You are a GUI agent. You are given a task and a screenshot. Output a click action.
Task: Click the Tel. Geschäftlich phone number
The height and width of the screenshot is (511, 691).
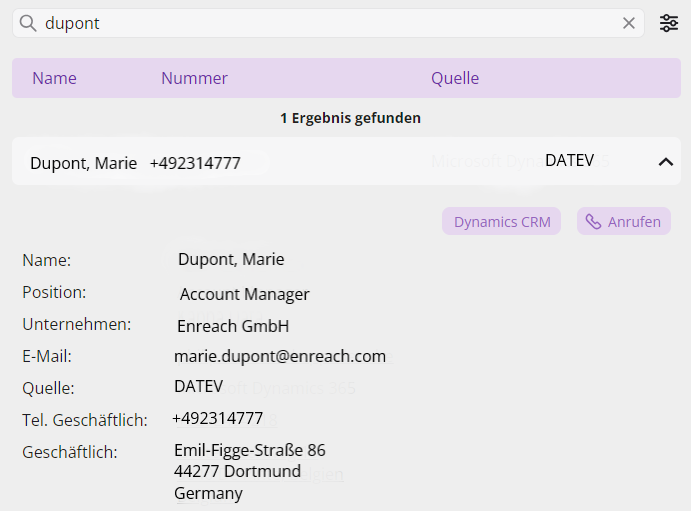[x=218, y=418]
